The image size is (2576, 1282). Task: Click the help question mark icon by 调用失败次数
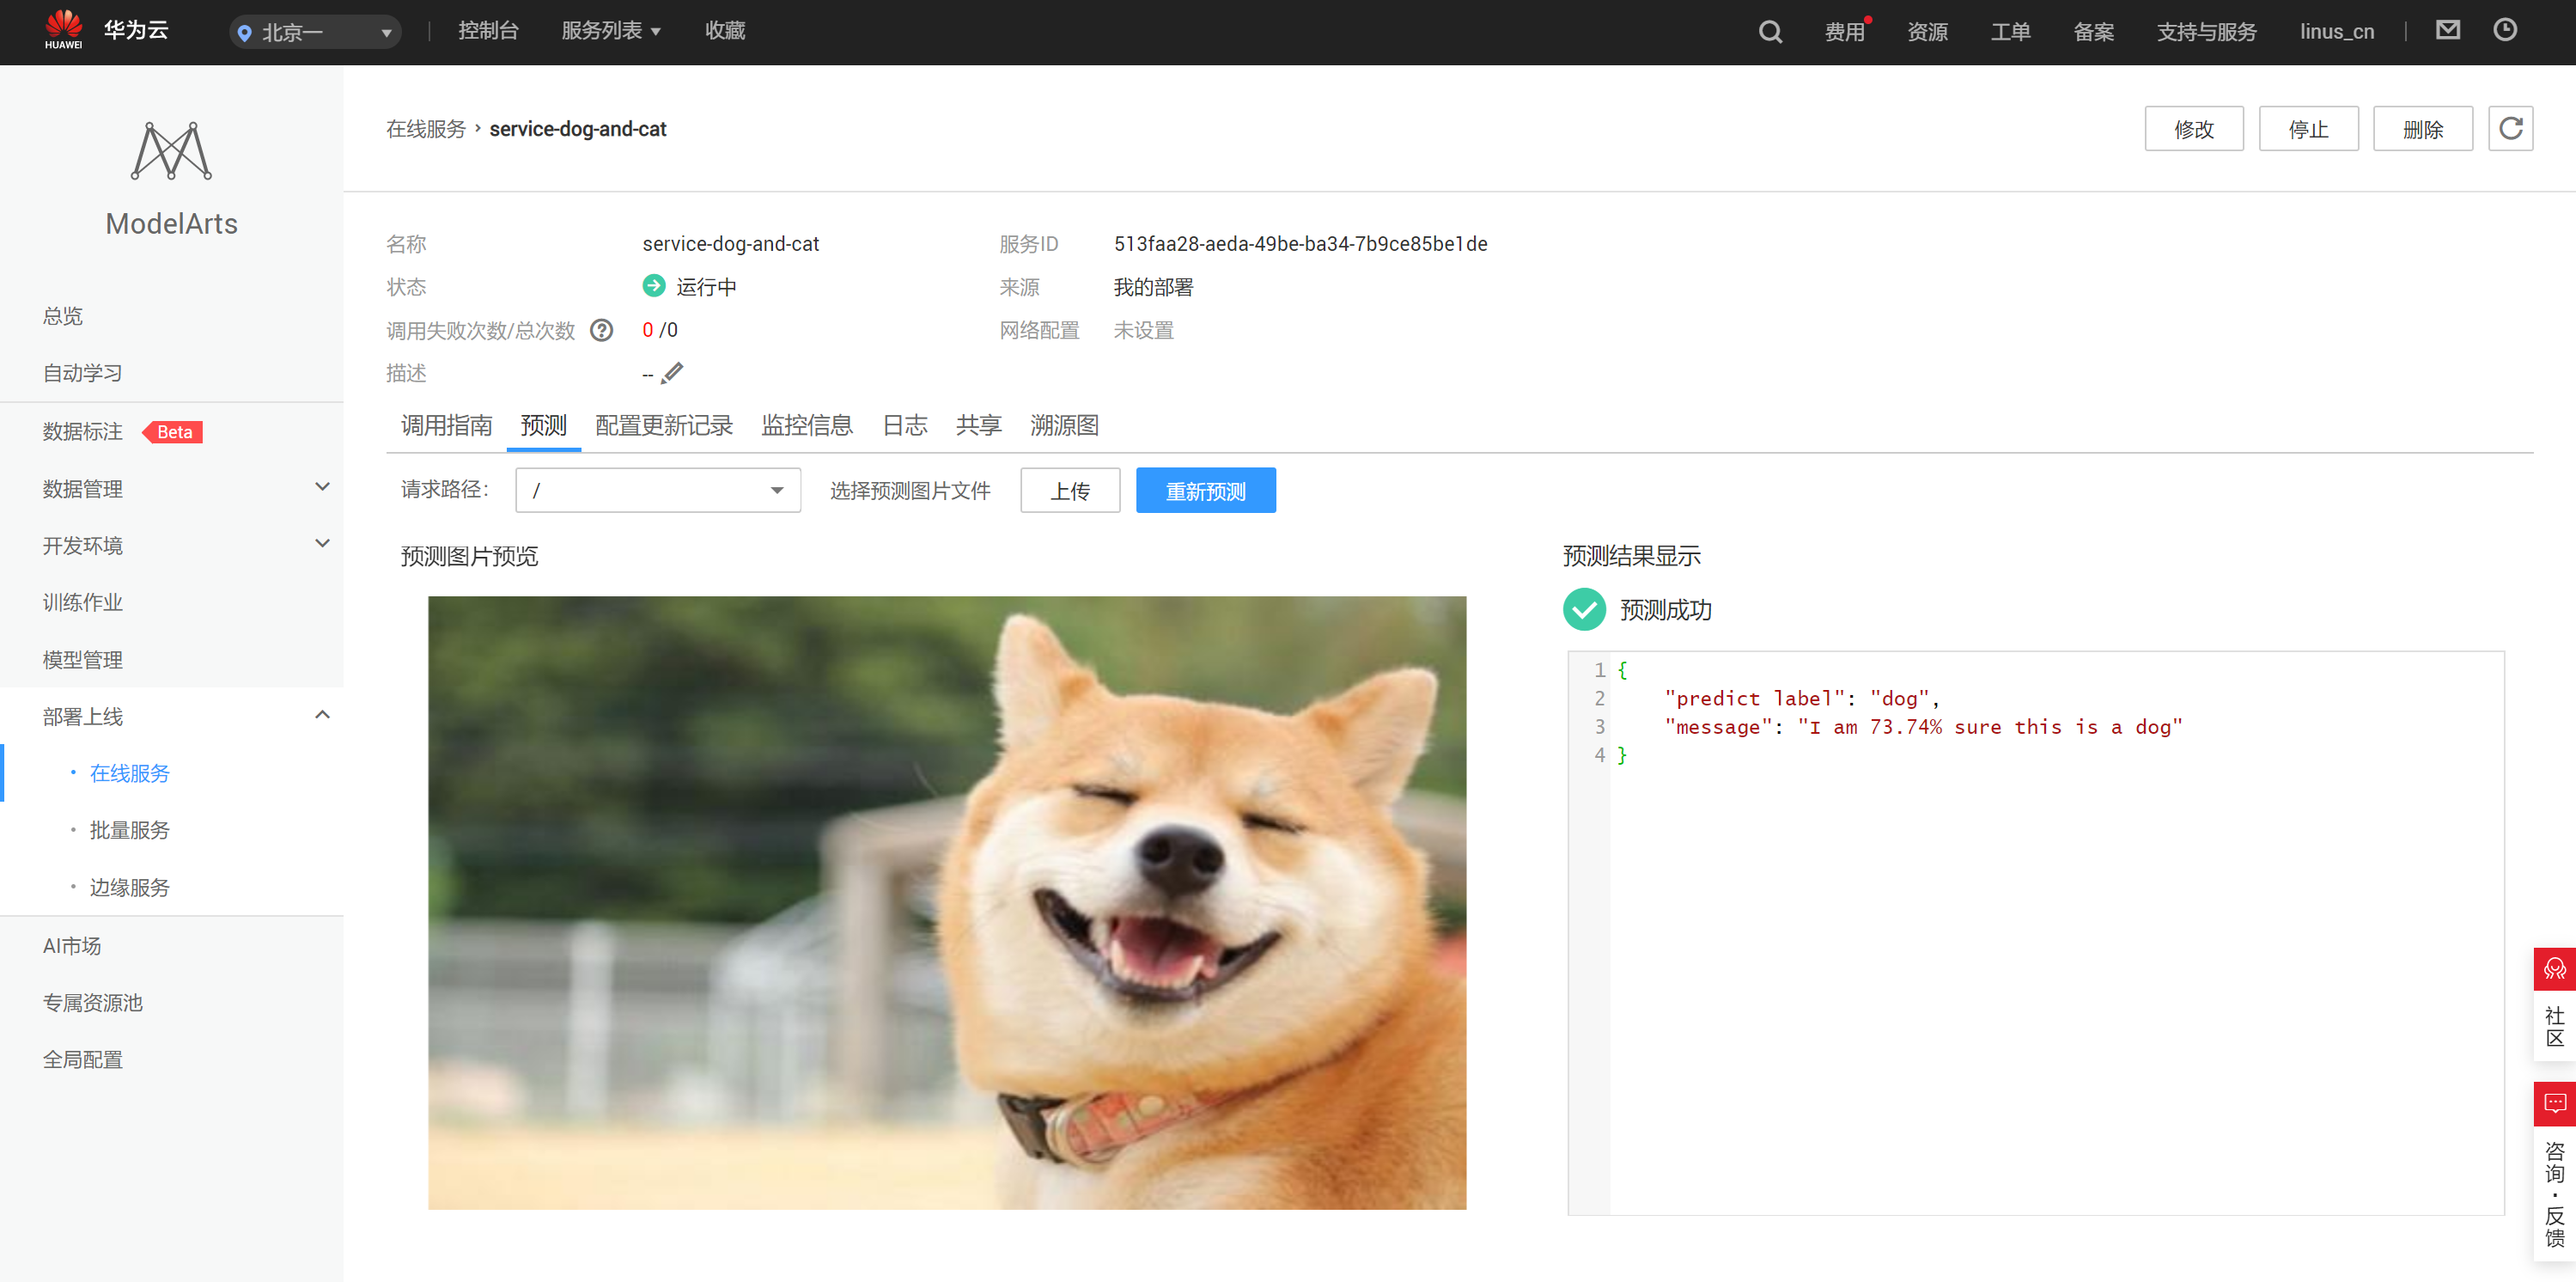coord(601,330)
